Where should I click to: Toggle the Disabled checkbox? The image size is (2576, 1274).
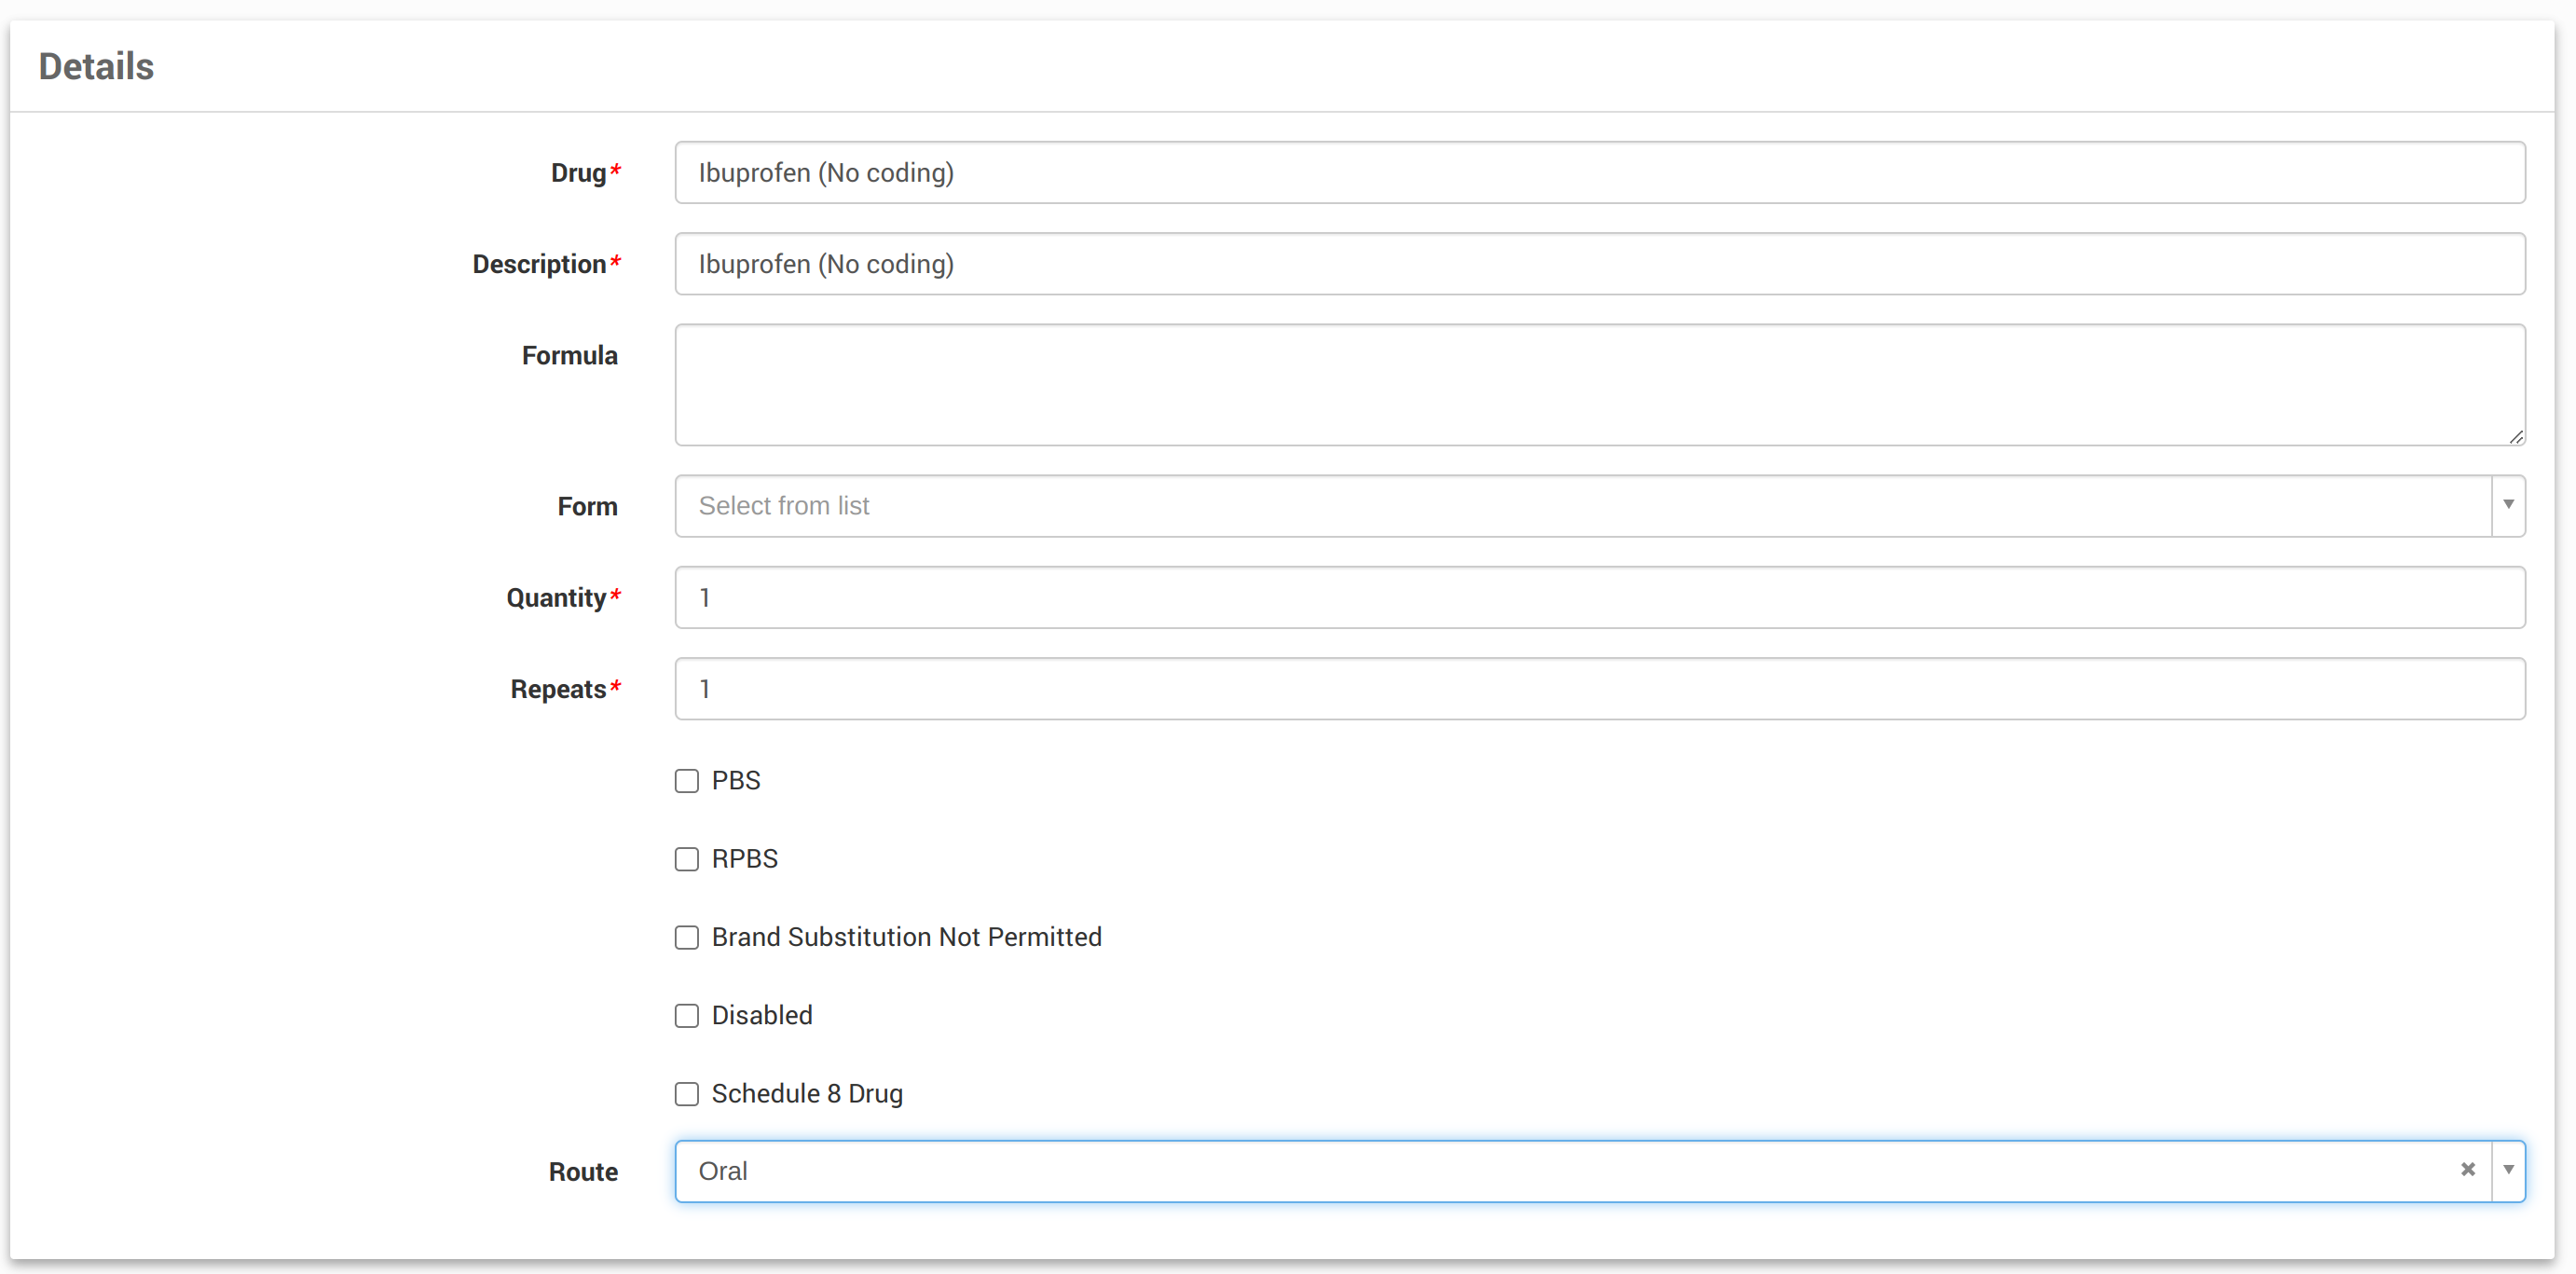click(x=686, y=1016)
